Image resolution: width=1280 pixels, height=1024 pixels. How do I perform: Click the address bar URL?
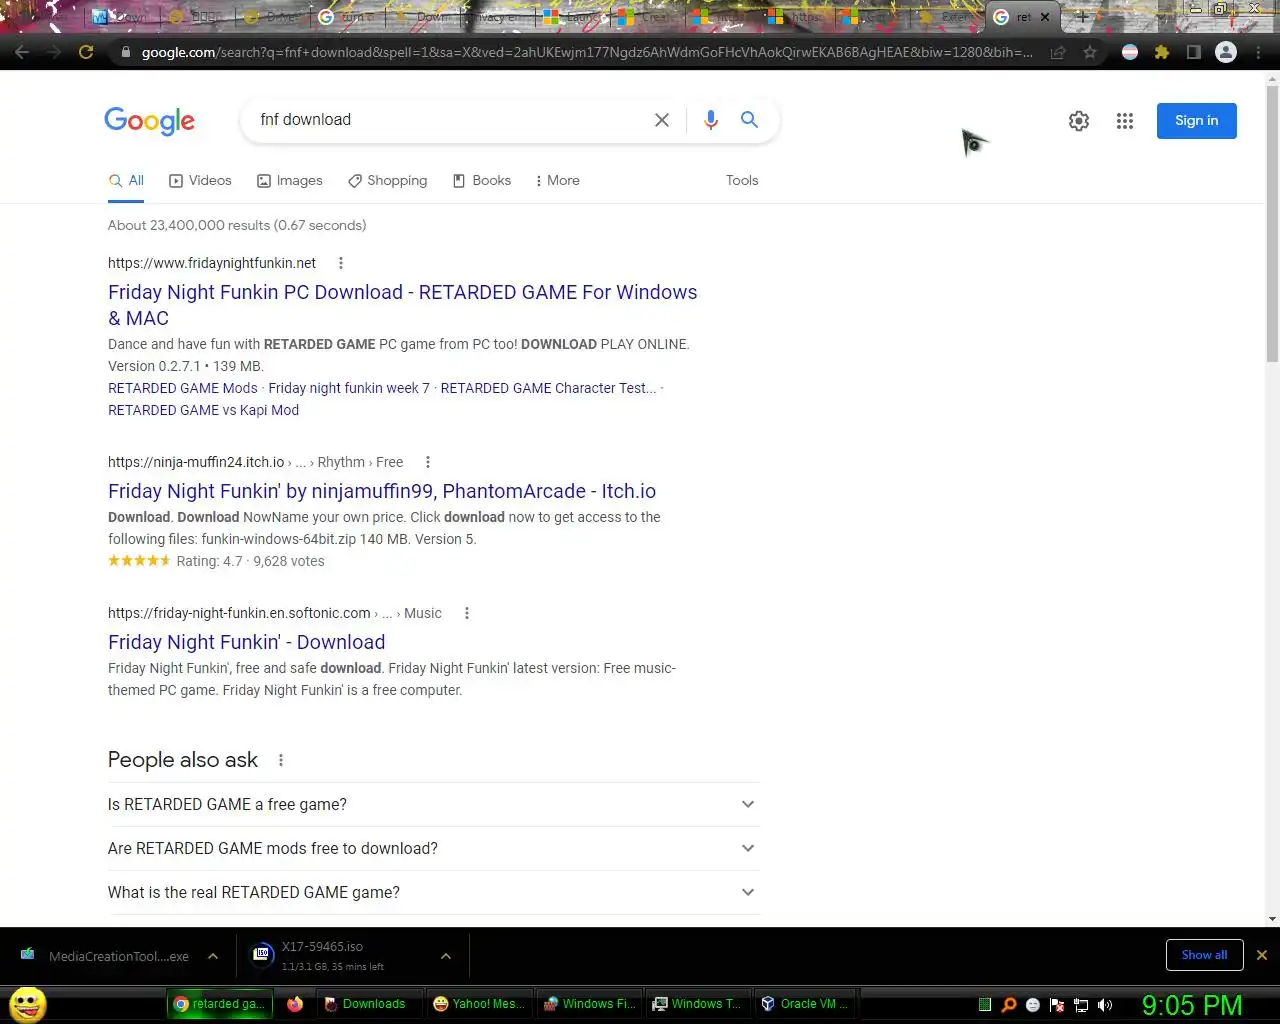point(587,52)
